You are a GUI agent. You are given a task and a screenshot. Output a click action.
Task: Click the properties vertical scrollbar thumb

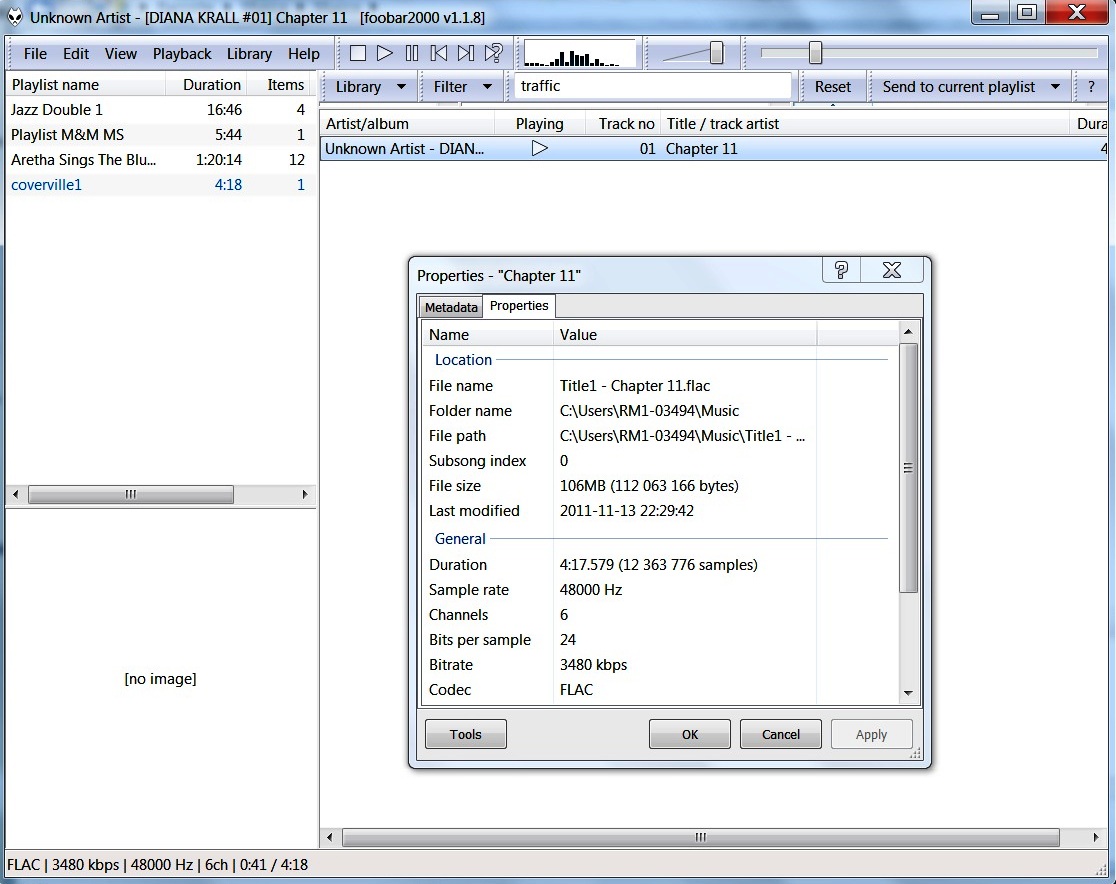pos(908,468)
